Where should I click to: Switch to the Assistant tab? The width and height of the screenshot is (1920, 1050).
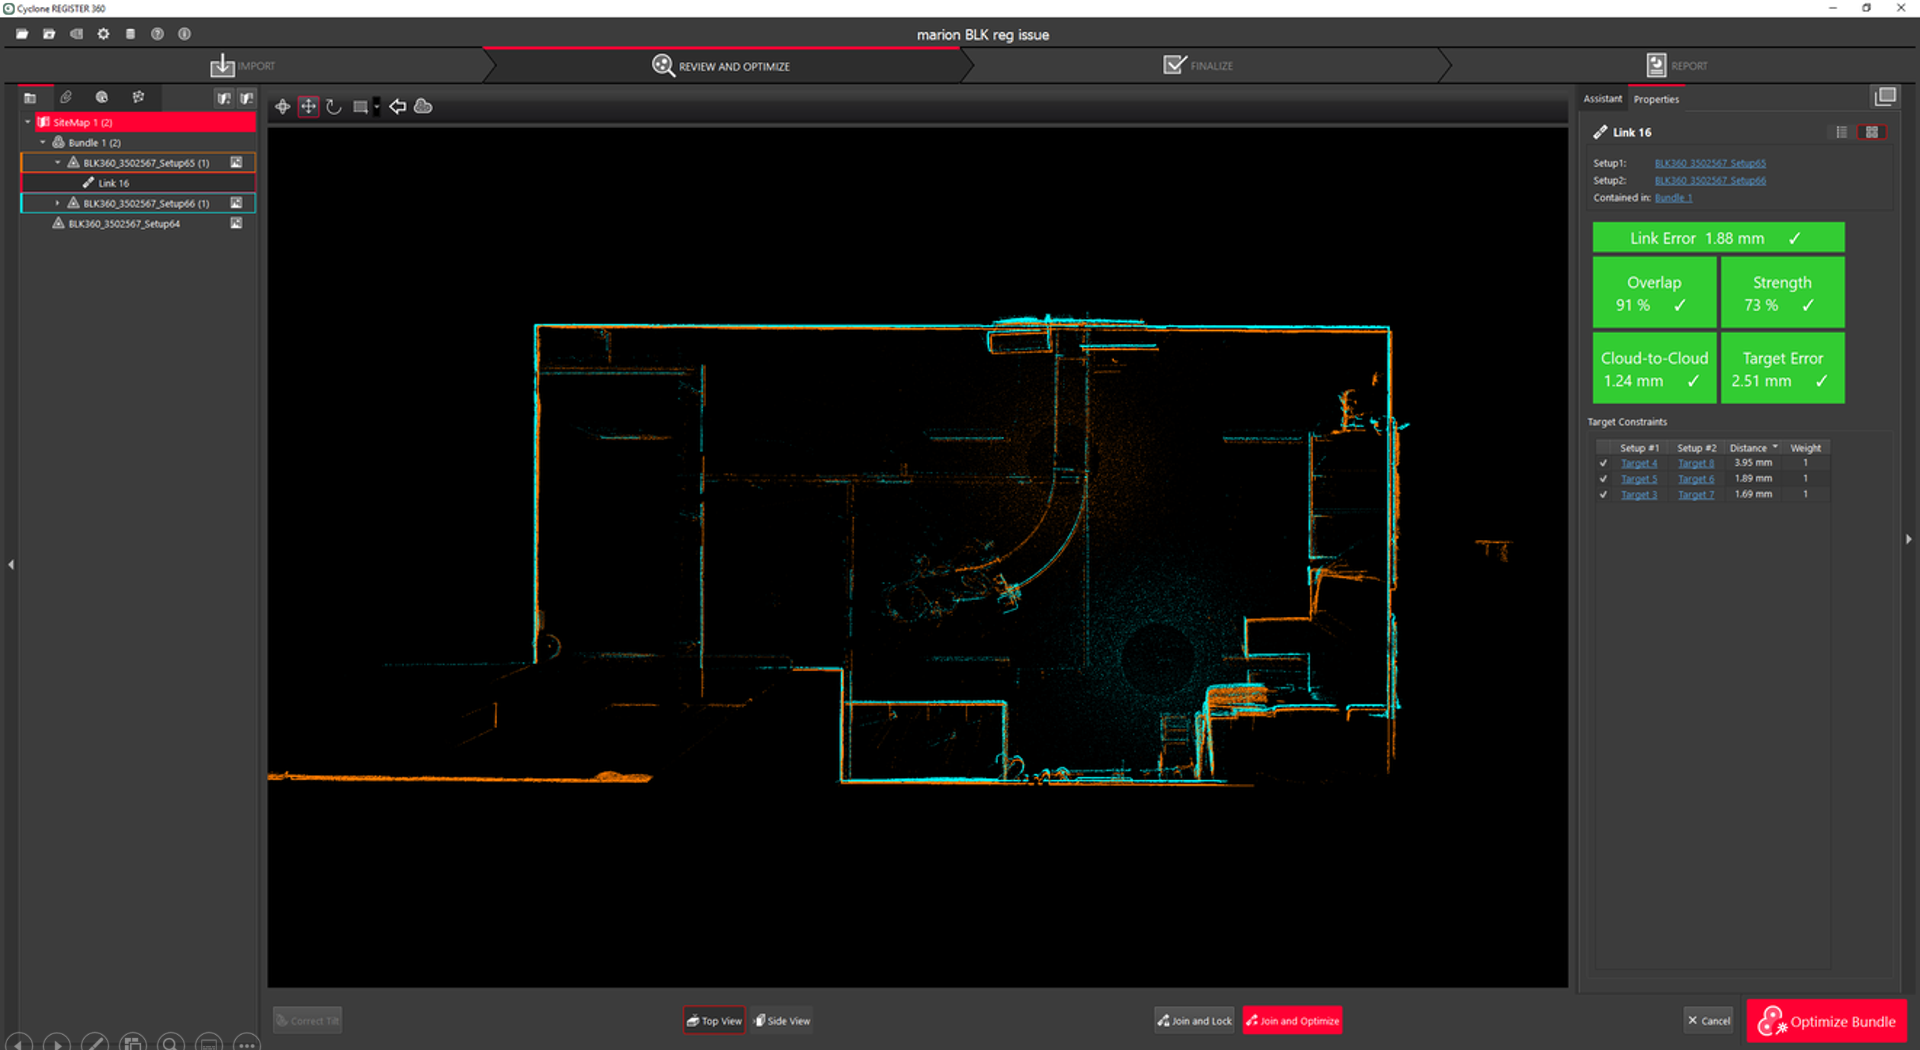tap(1602, 99)
